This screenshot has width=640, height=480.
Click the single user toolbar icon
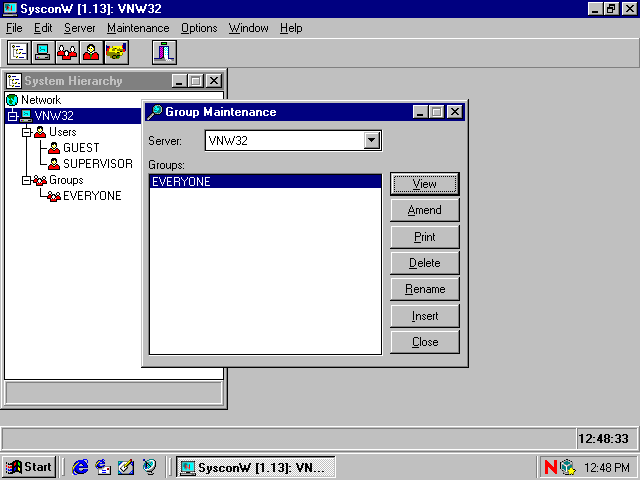pos(92,52)
